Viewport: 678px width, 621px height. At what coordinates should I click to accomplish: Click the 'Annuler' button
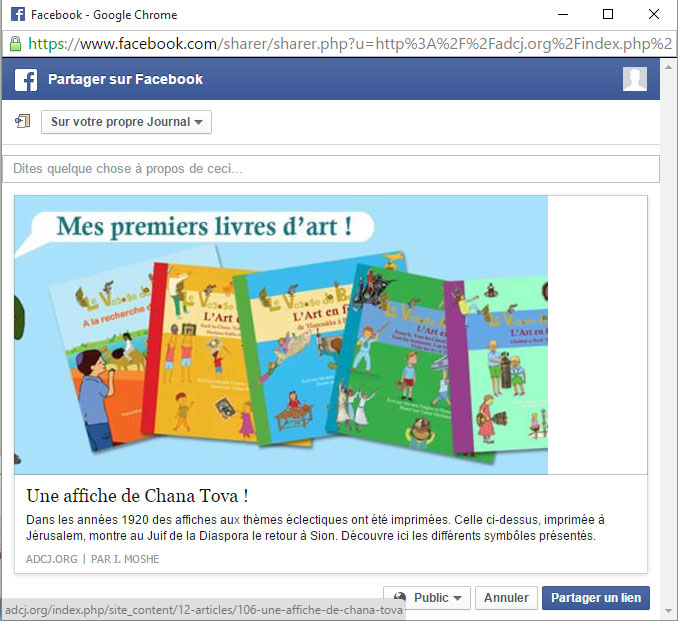click(506, 598)
